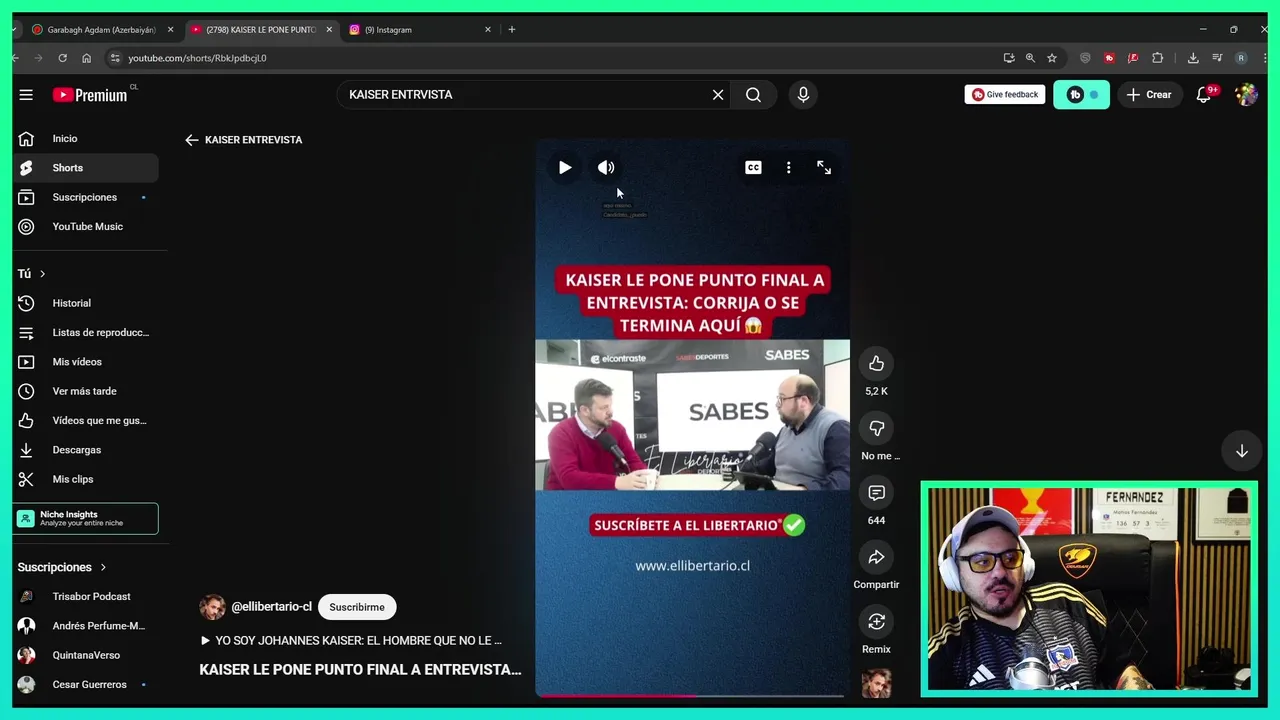Open the 644 comments panel
This screenshot has width=1280, height=720.
(x=876, y=493)
